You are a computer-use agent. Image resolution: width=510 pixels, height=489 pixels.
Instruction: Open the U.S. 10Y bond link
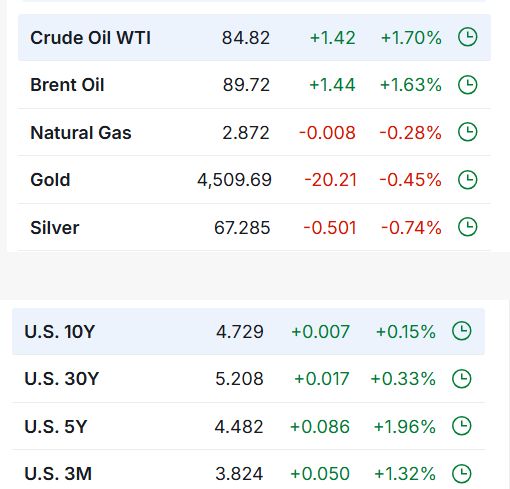[x=60, y=332]
